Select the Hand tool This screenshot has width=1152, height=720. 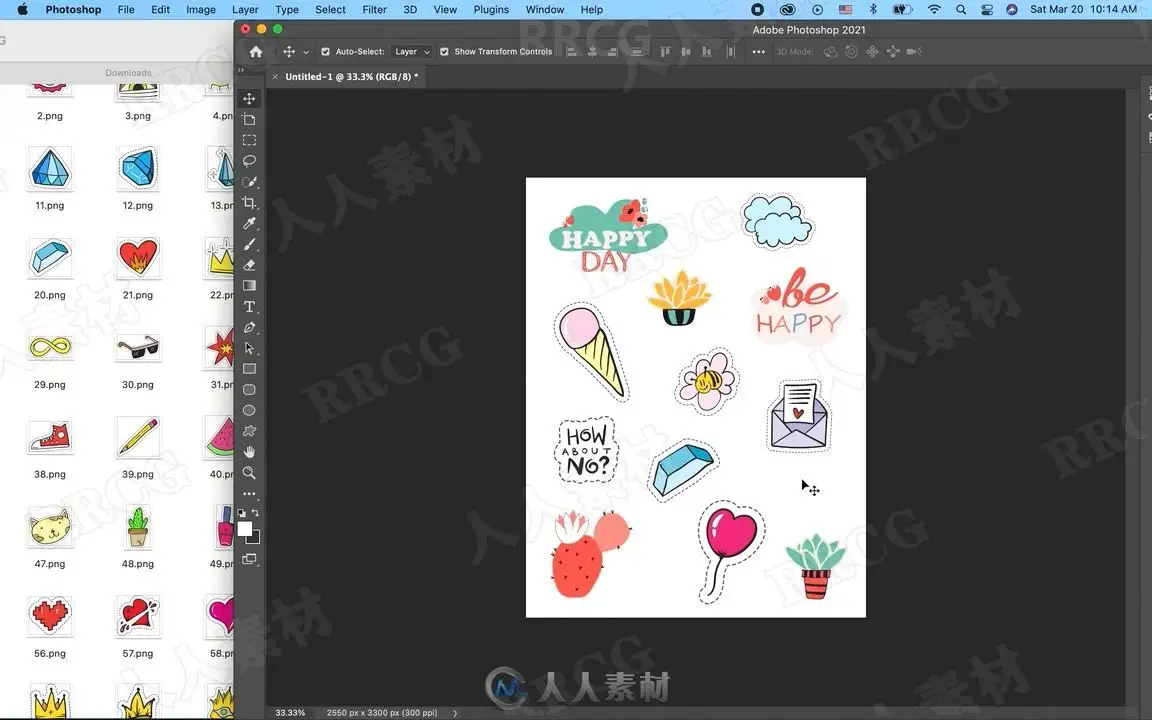tap(249, 452)
